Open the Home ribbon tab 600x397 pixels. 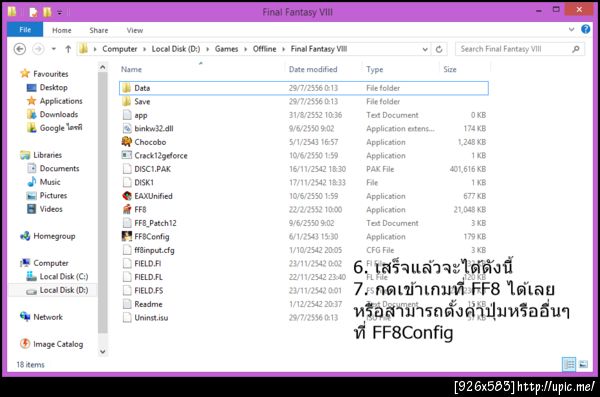tap(62, 30)
